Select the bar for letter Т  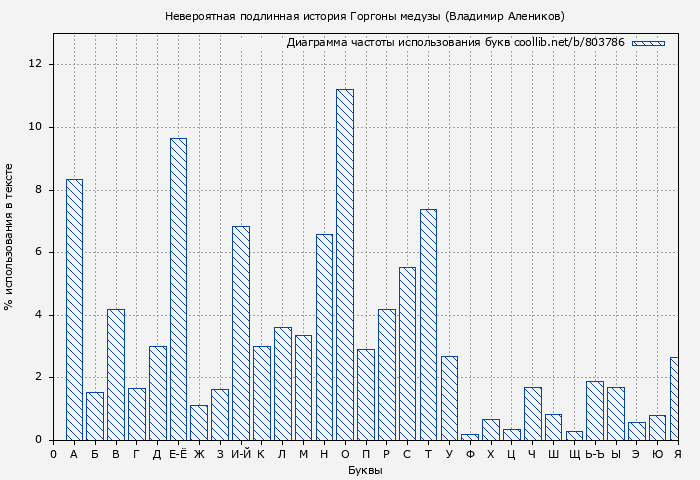(428, 325)
